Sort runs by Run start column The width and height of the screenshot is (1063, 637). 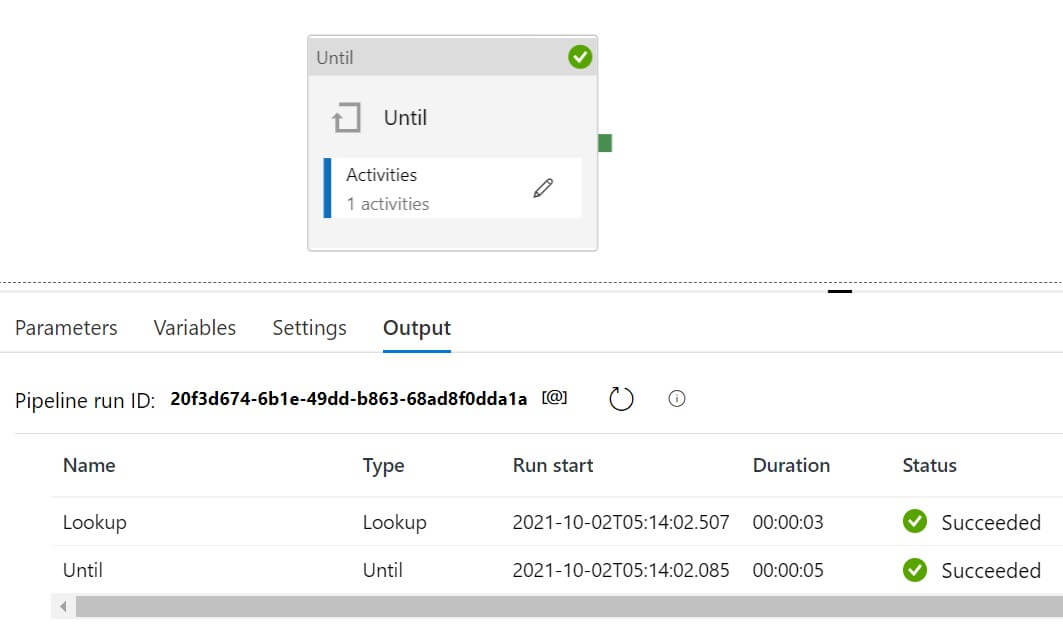(x=553, y=465)
